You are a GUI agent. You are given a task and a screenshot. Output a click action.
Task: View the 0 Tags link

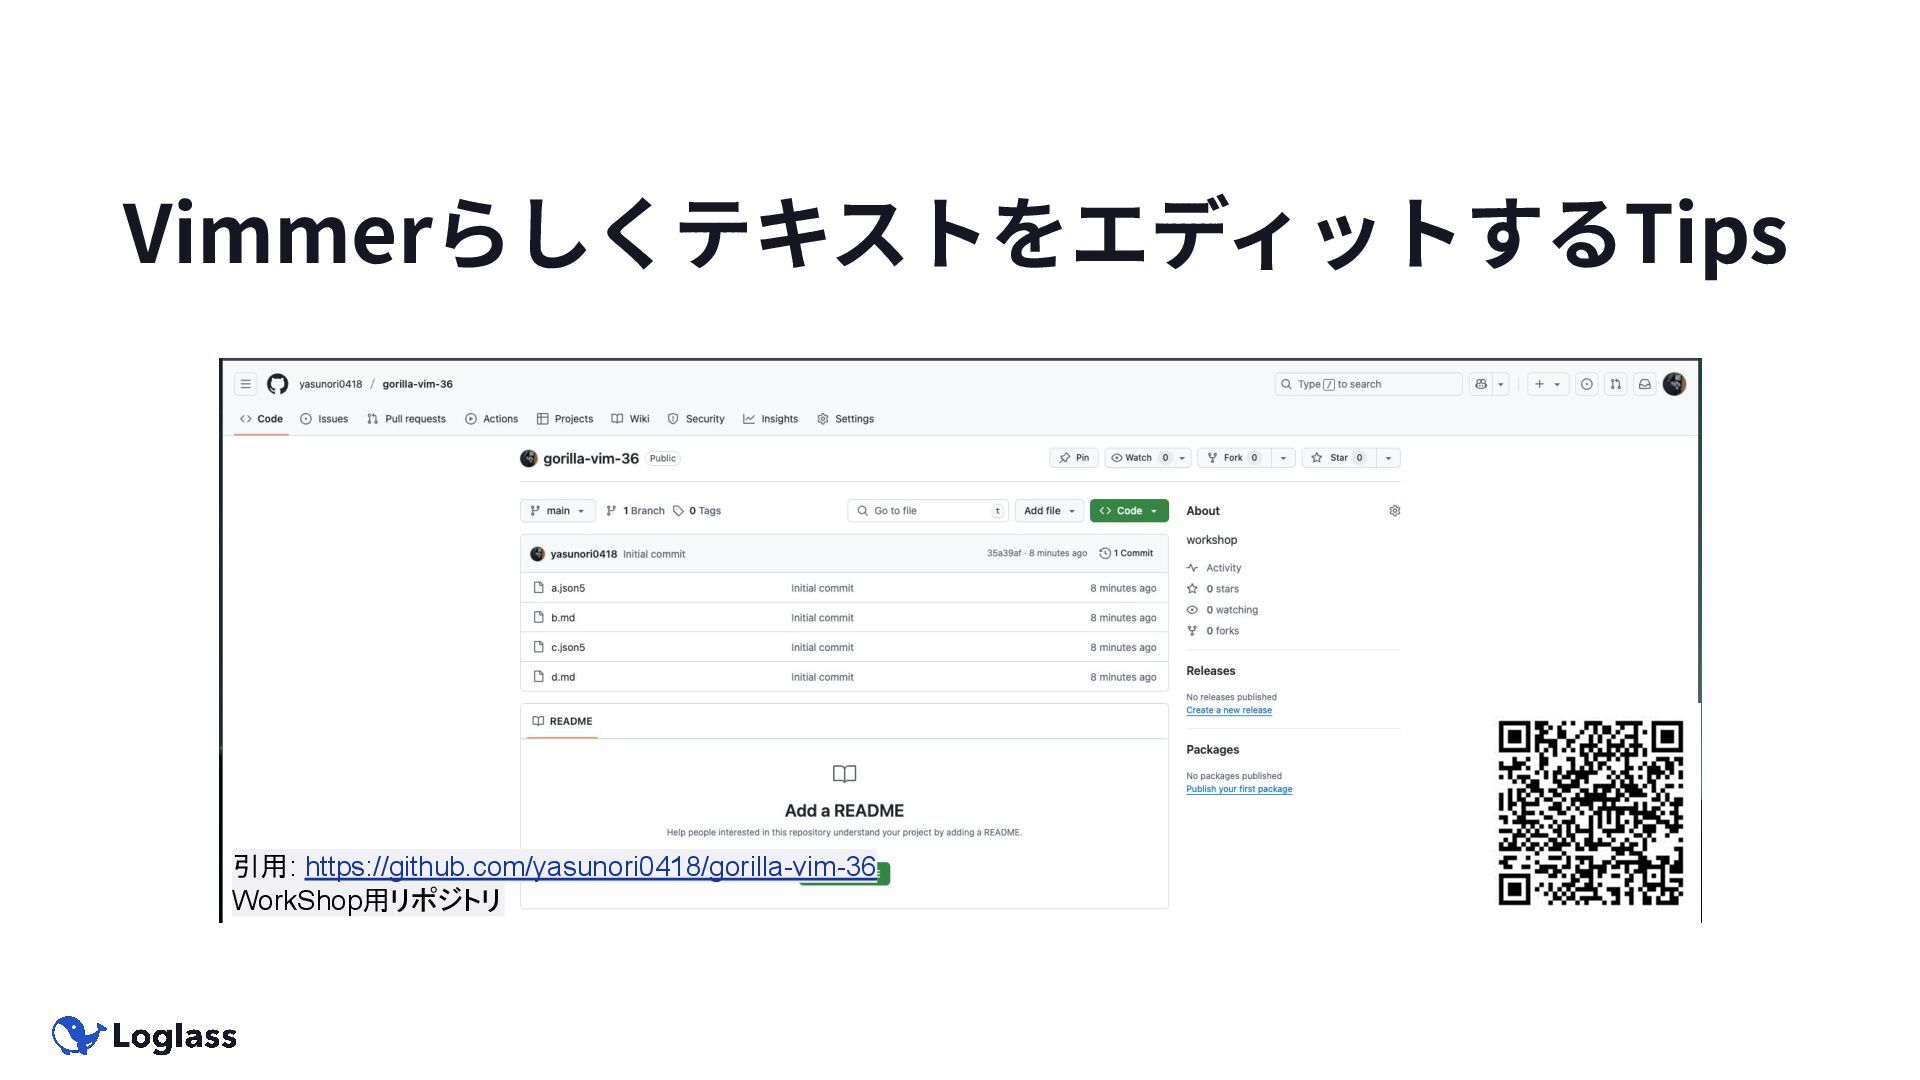697,511
